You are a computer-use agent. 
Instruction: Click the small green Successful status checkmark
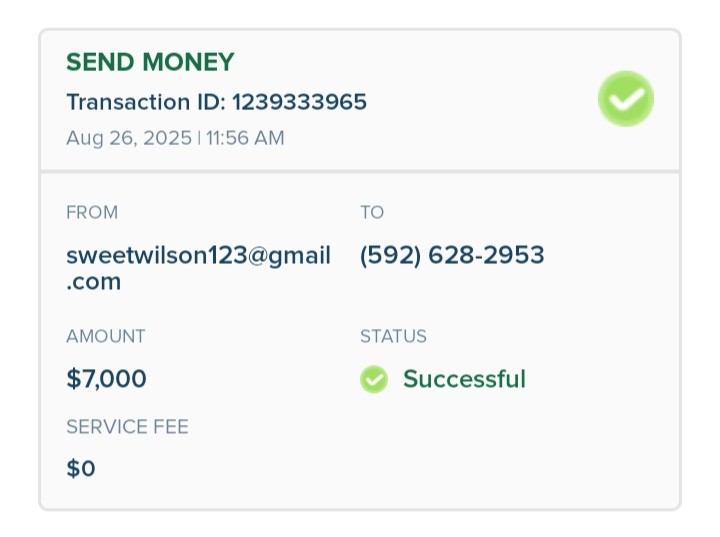pyautogui.click(x=374, y=379)
